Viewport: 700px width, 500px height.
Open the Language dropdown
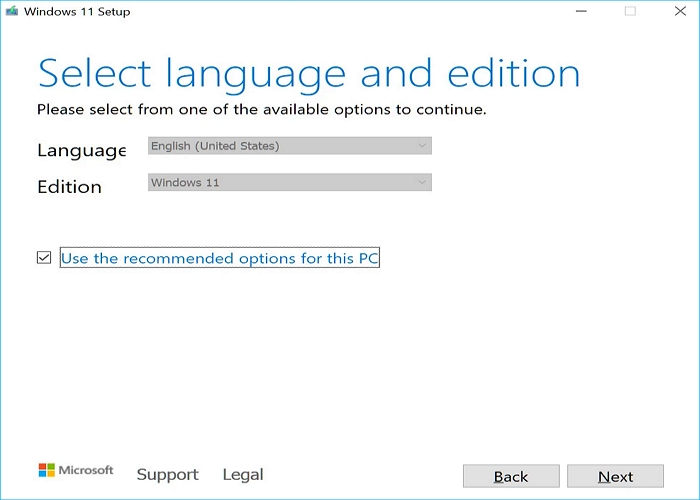[x=290, y=146]
